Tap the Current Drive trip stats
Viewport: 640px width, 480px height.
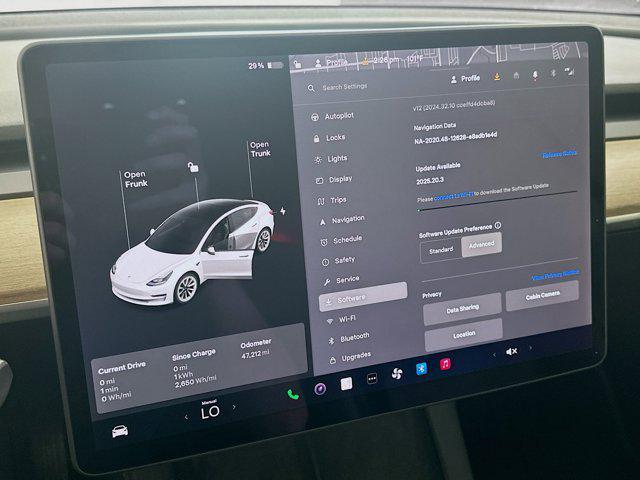pyautogui.click(x=122, y=381)
